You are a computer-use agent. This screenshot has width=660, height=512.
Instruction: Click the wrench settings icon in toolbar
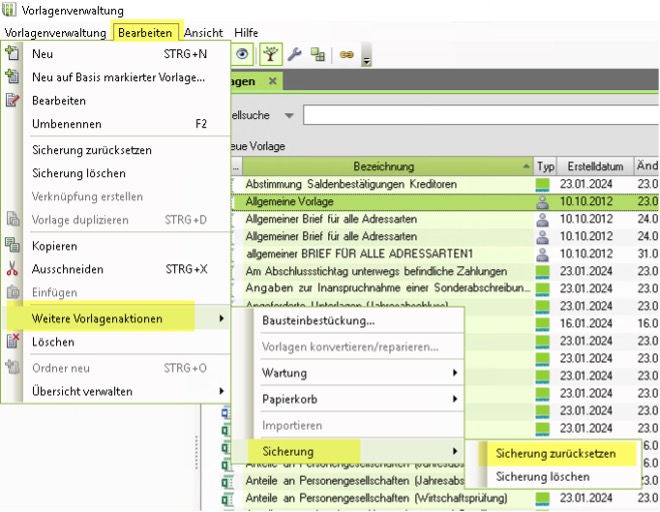pyautogui.click(x=295, y=54)
